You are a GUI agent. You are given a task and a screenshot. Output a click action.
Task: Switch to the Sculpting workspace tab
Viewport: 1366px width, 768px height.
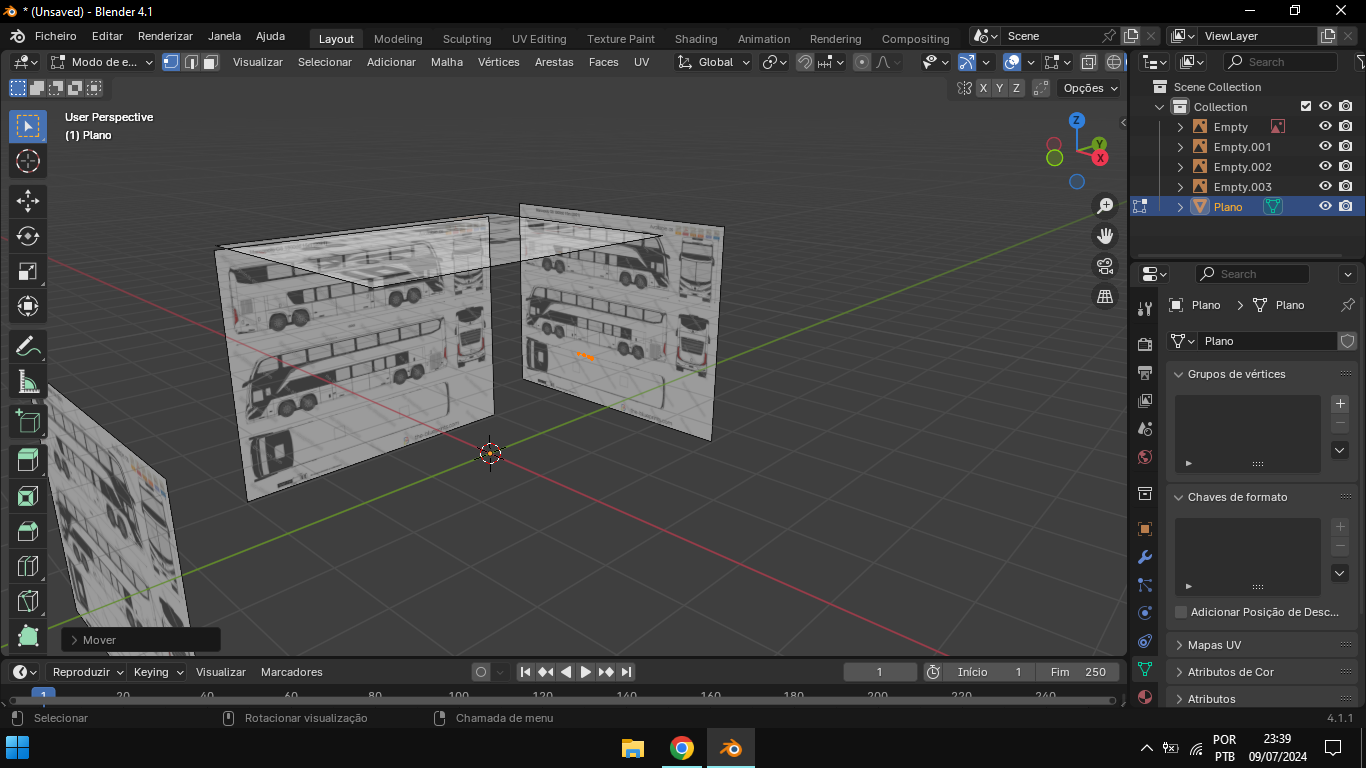467,39
